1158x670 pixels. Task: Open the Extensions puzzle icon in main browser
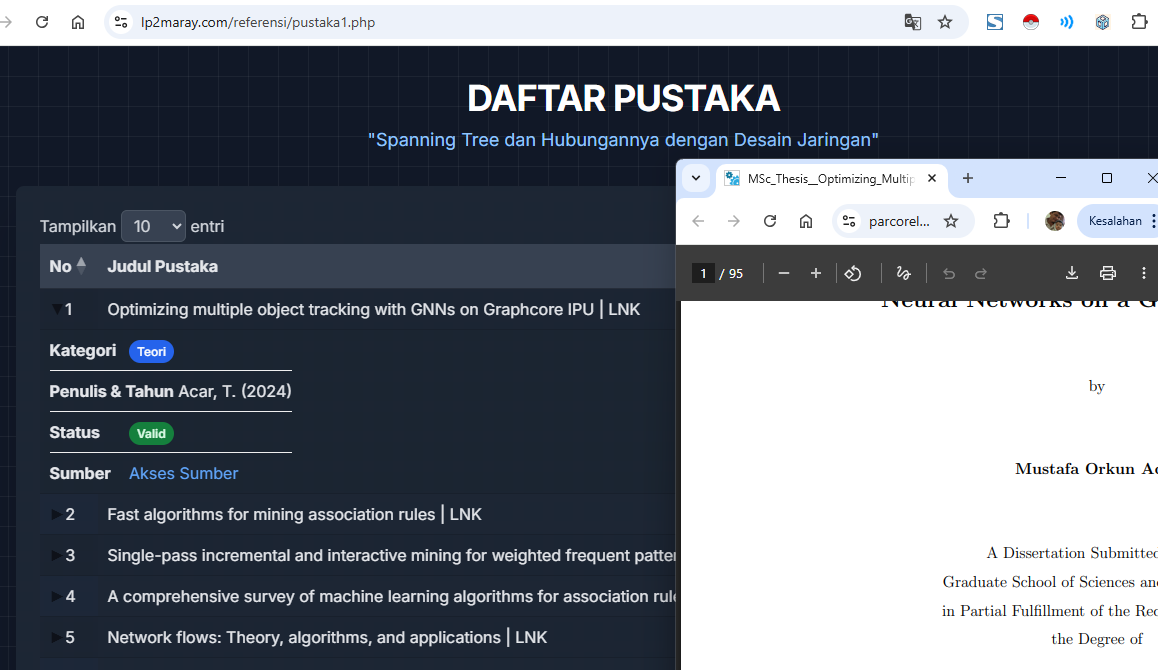click(x=1139, y=22)
